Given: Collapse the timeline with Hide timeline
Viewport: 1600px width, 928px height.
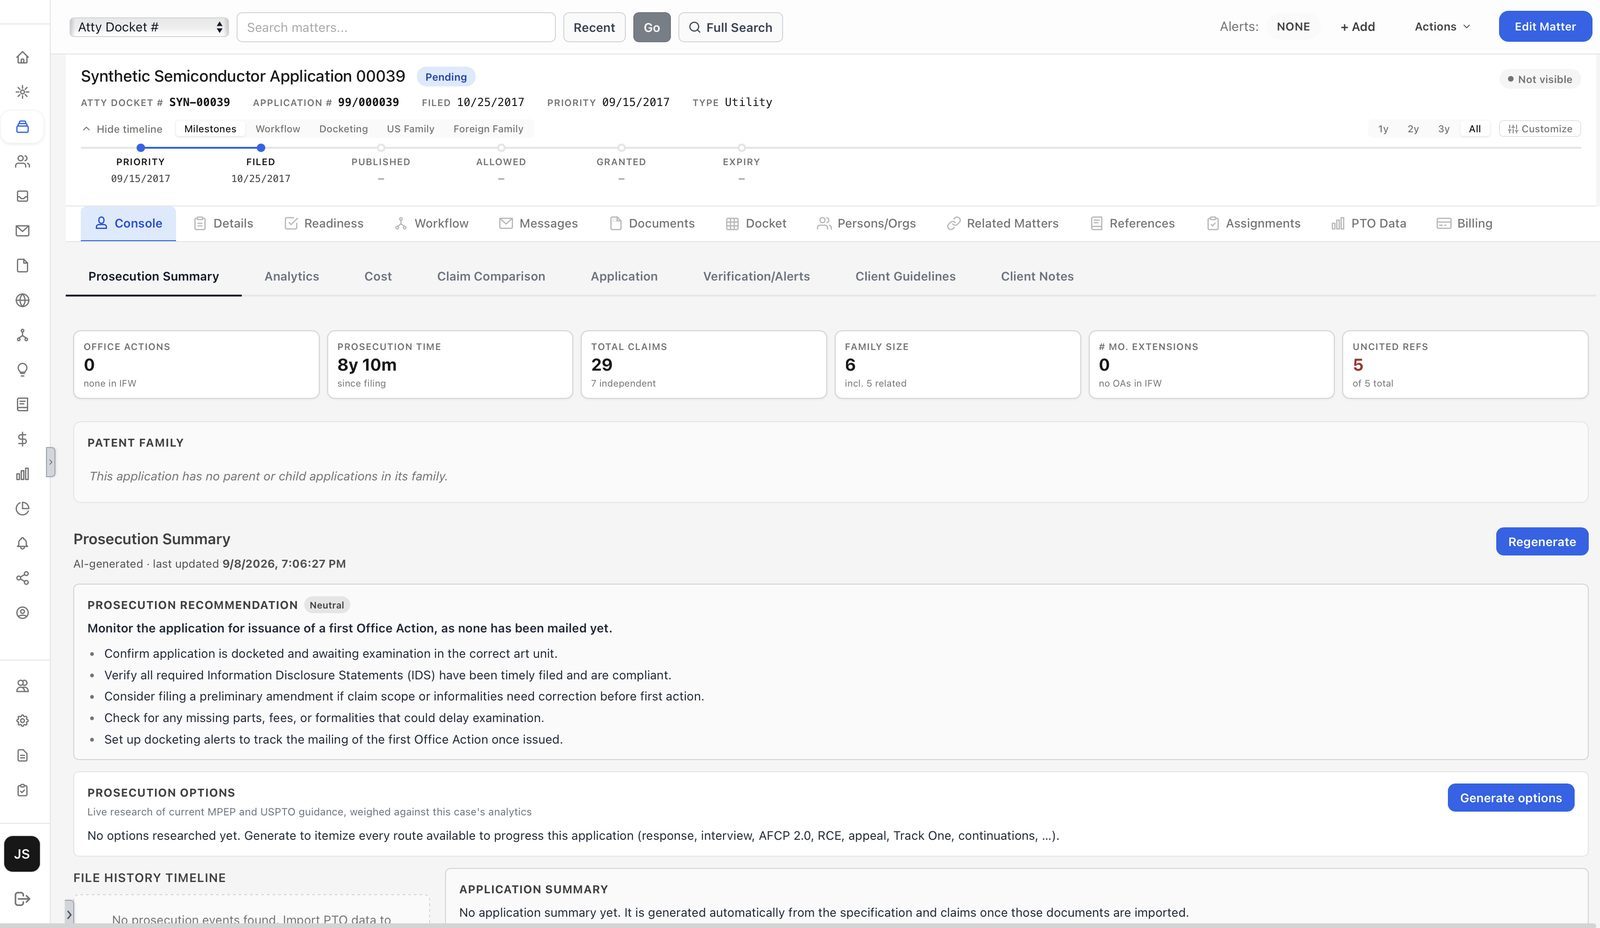Looking at the screenshot, I should (122, 129).
